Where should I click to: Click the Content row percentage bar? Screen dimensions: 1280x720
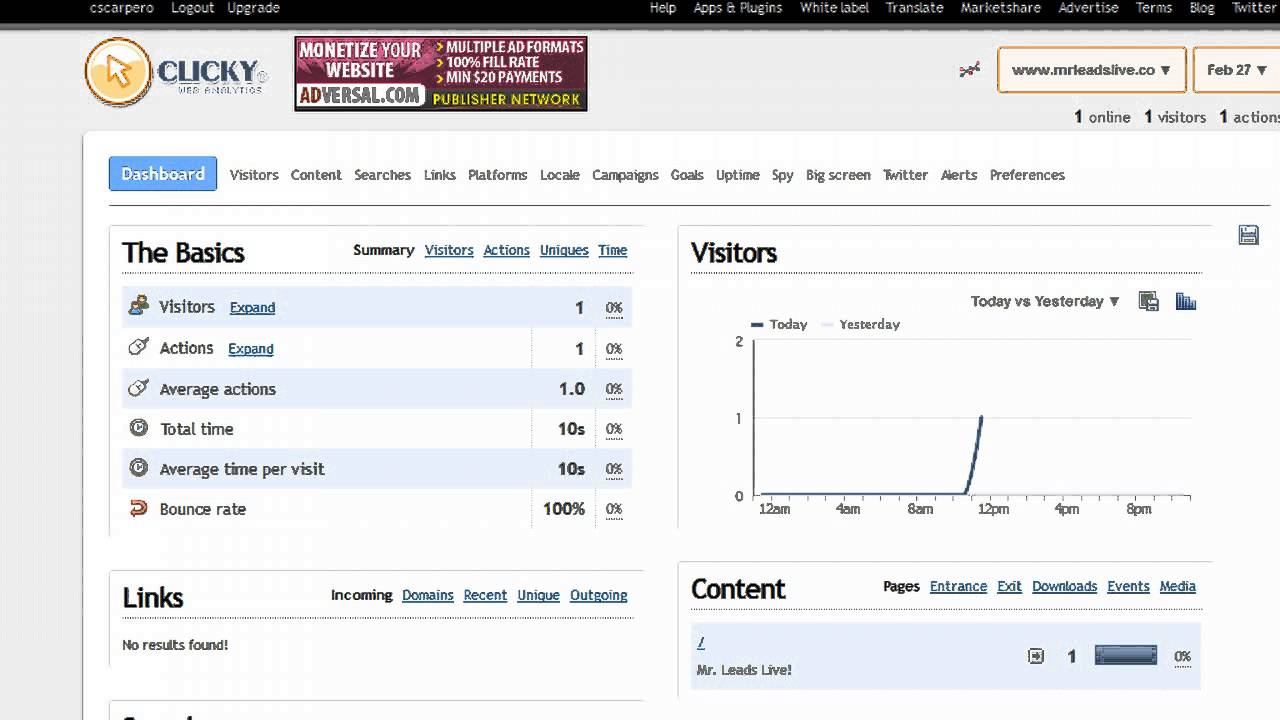point(1126,656)
